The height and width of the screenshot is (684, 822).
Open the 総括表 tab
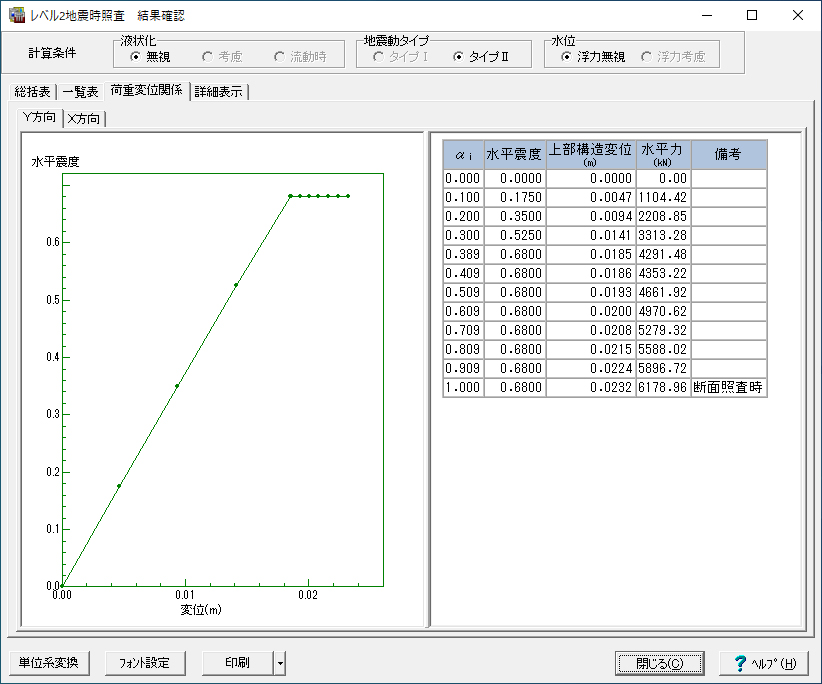tap(33, 92)
